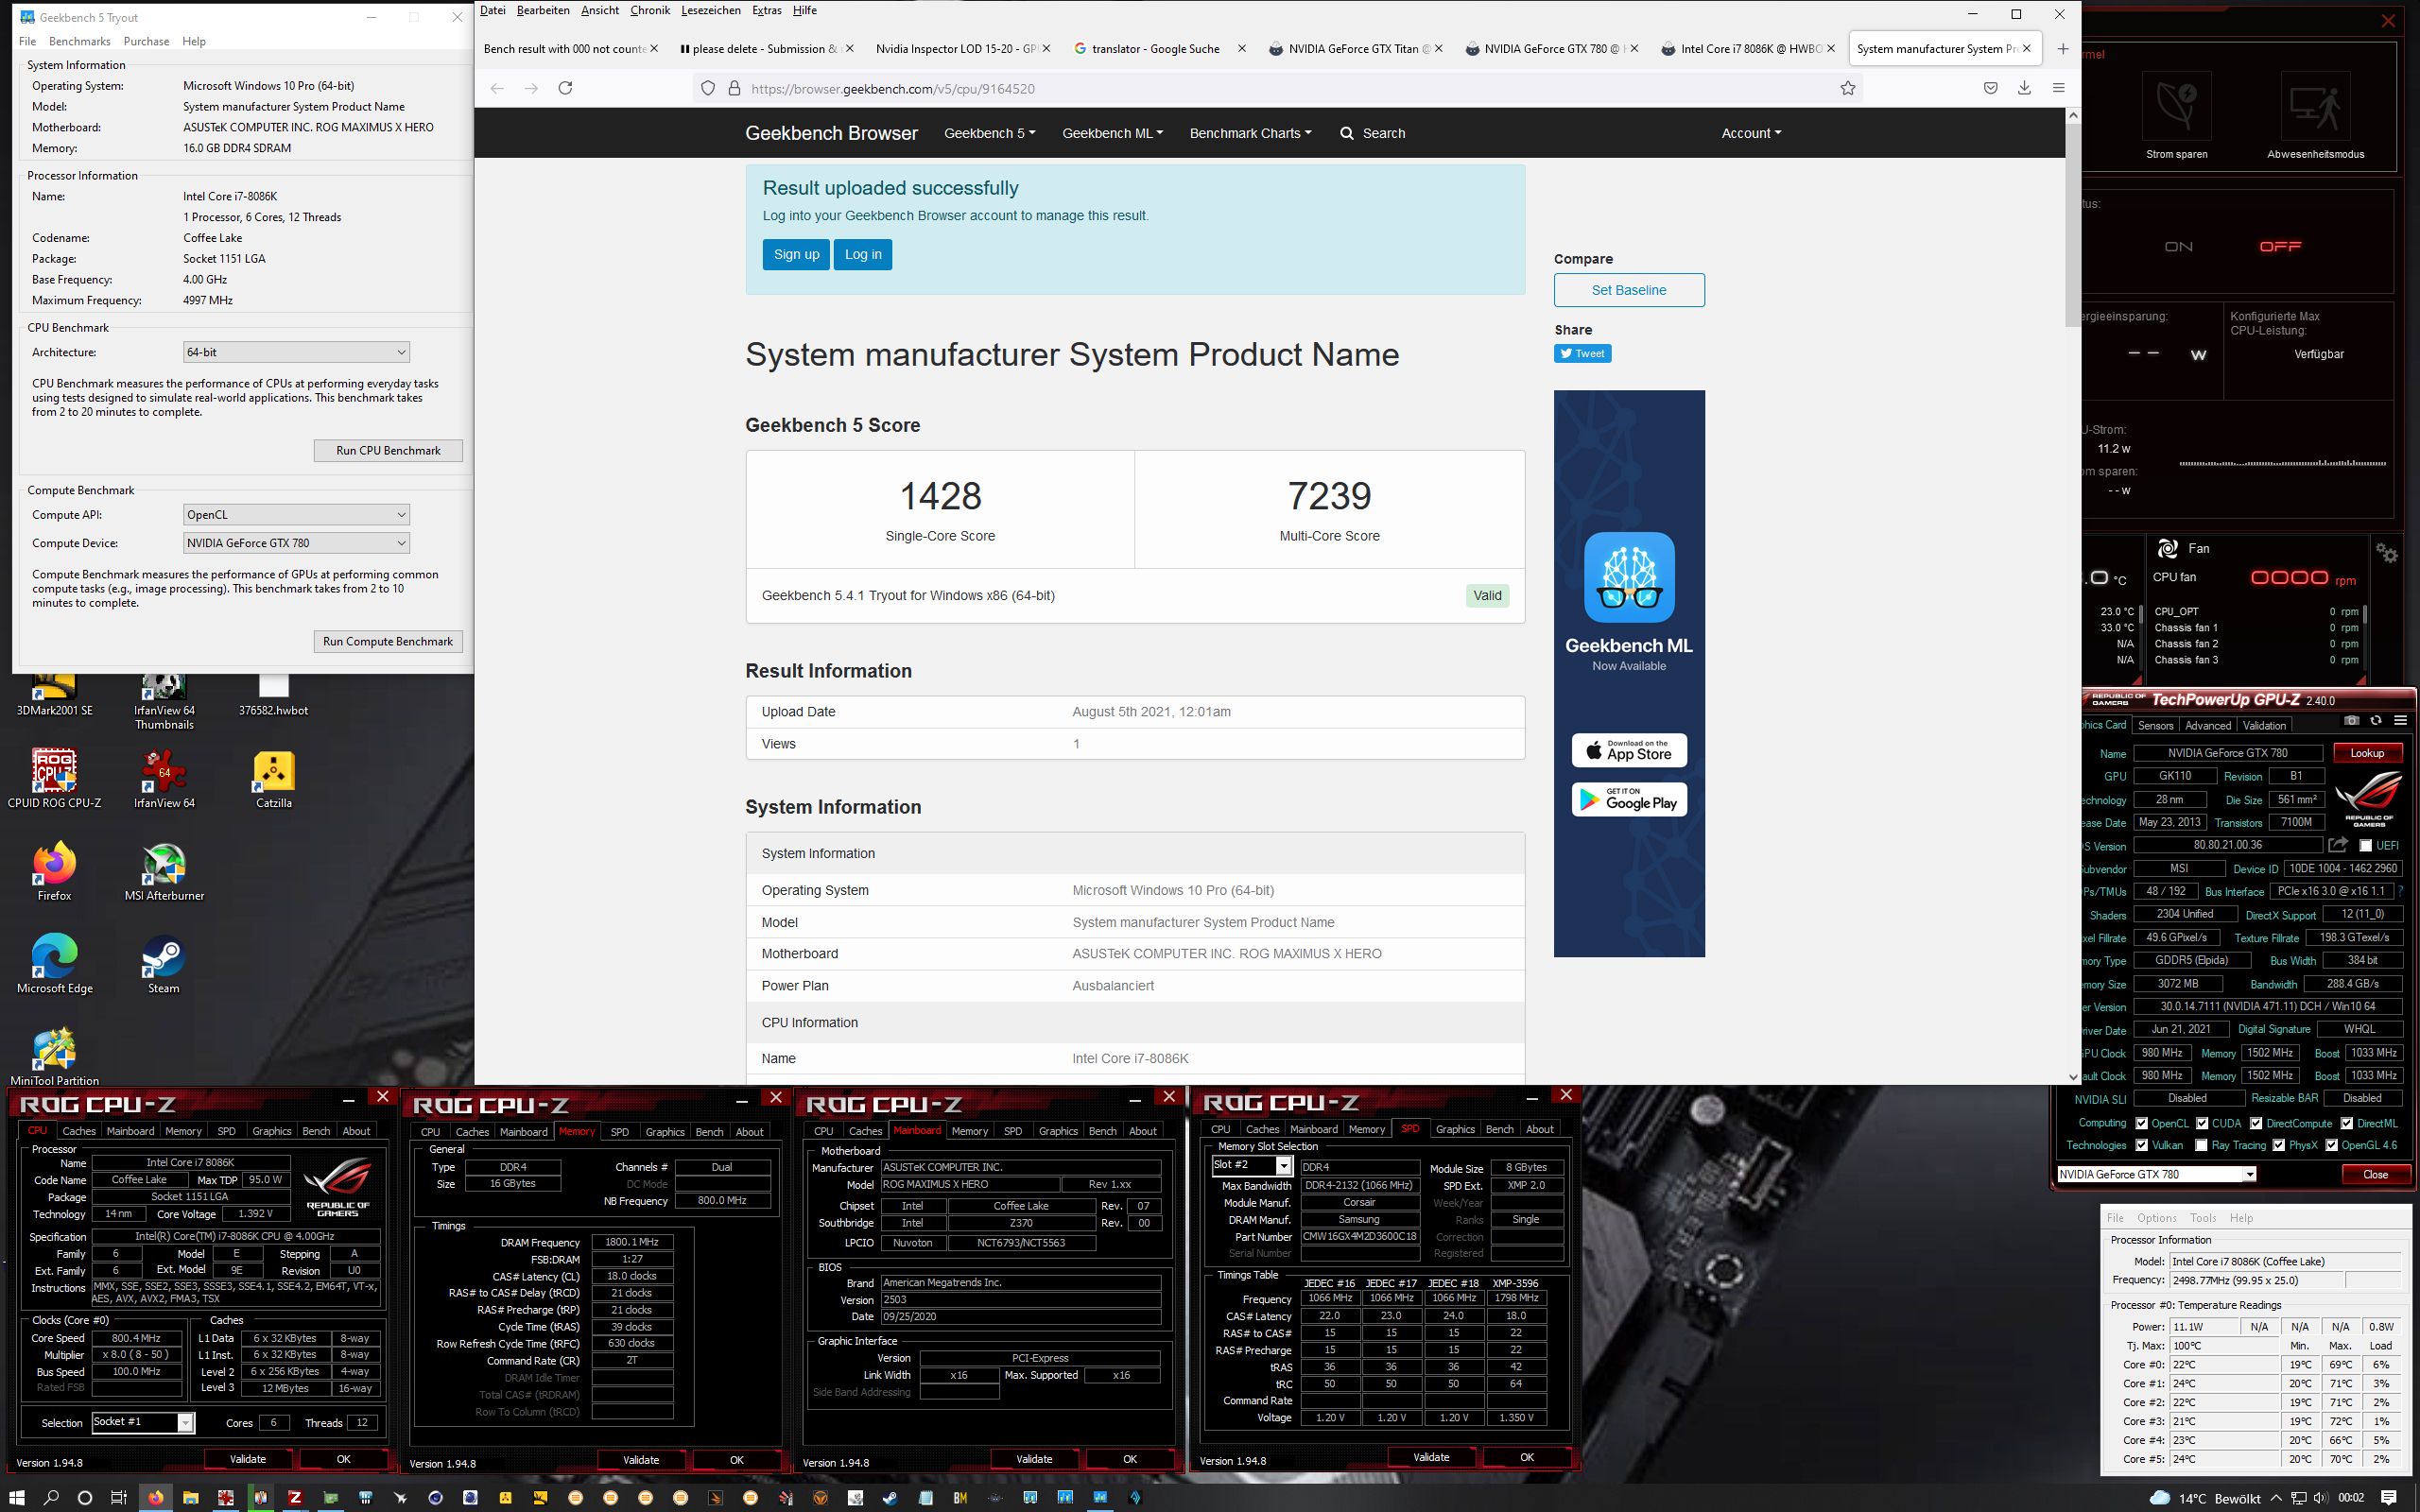Take GPU-Z screenshot with camera icon
This screenshot has width=2420, height=1512.
coord(2352,720)
